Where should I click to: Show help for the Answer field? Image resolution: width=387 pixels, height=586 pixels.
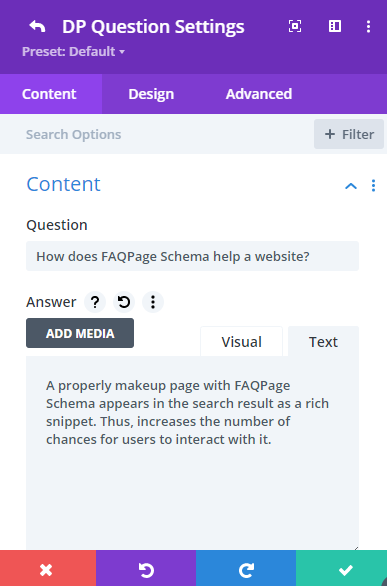tap(95, 302)
